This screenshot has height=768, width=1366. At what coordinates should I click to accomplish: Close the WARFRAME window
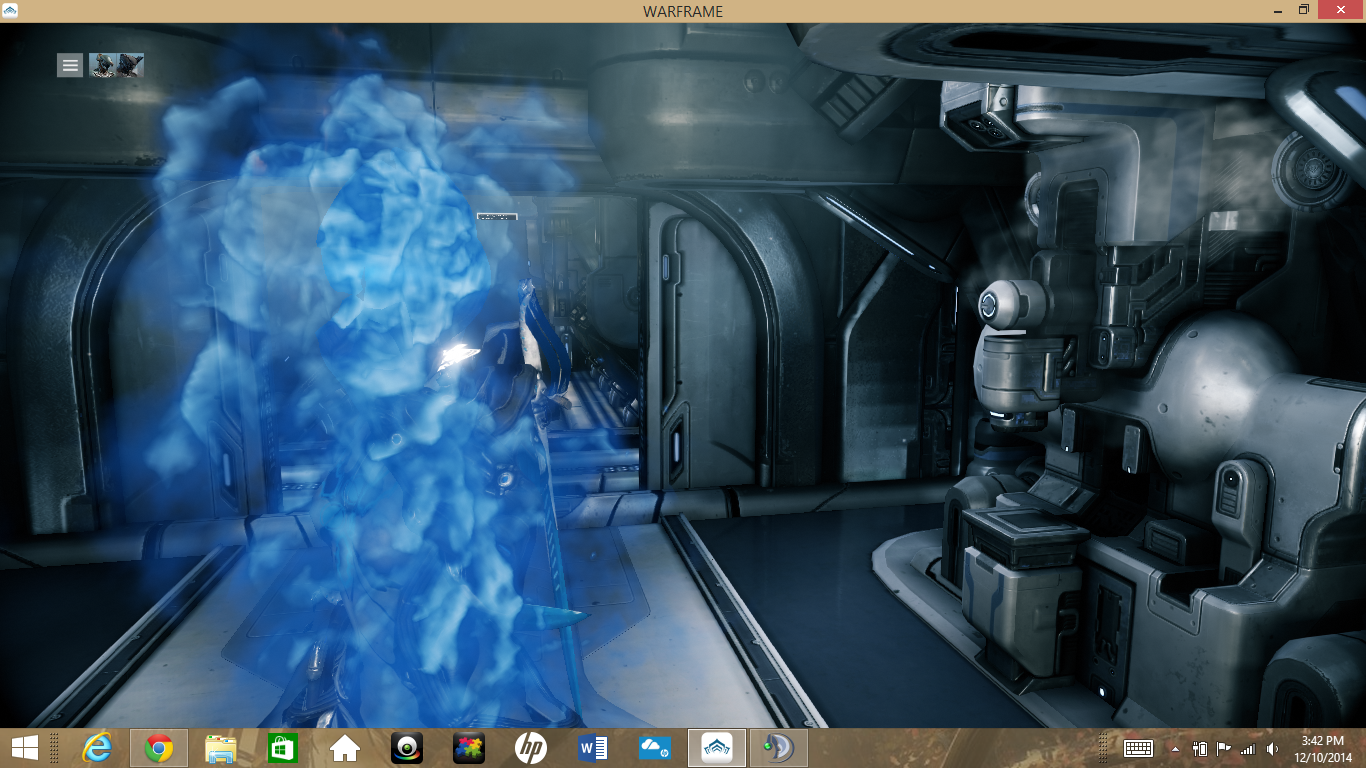click(x=1340, y=10)
